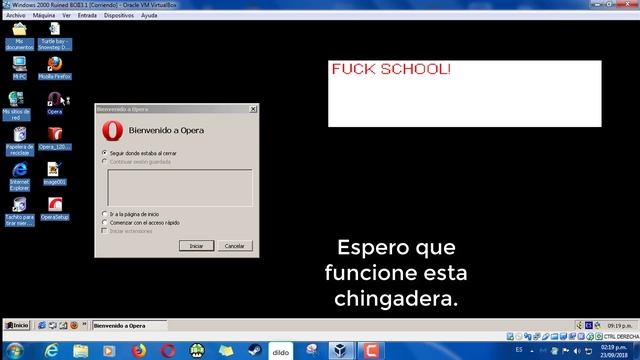Open the Windows 7 Start orb
Viewport: 640px width, 360px height.
[15, 351]
